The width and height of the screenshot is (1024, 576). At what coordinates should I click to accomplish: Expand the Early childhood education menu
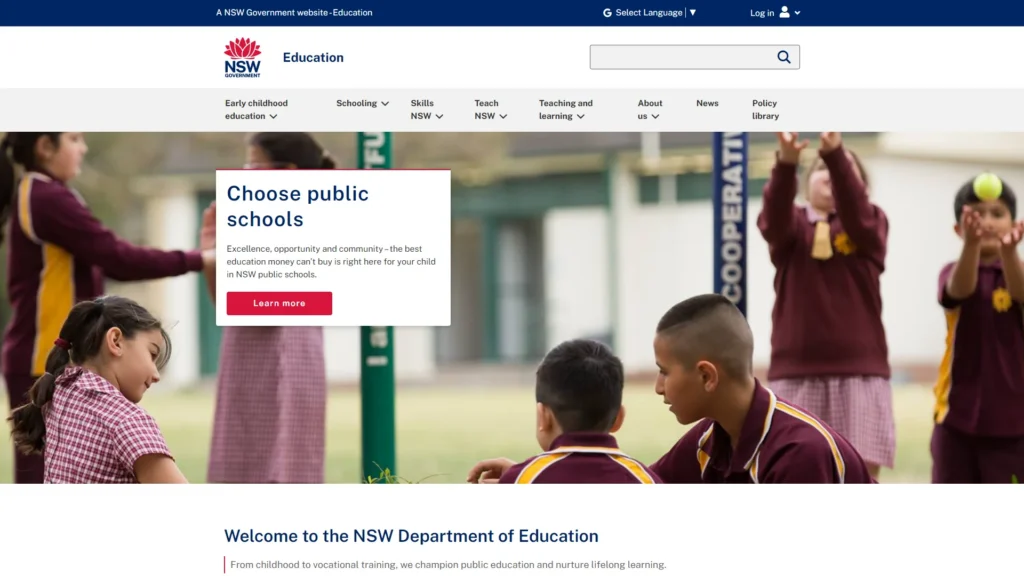[257, 110]
